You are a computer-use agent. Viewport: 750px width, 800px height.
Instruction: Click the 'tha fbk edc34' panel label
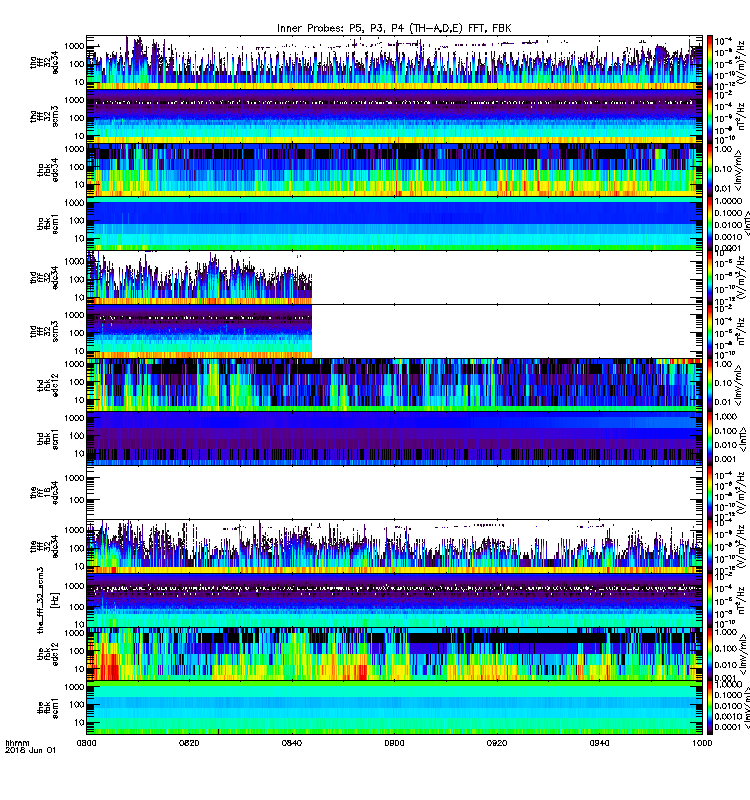[x=48, y=170]
